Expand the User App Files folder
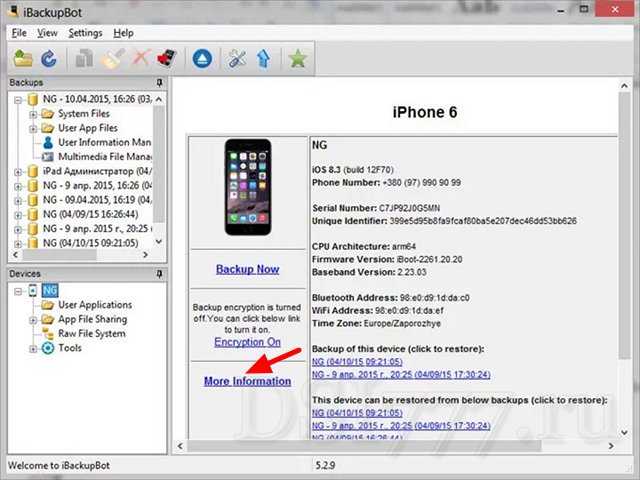 33,129
